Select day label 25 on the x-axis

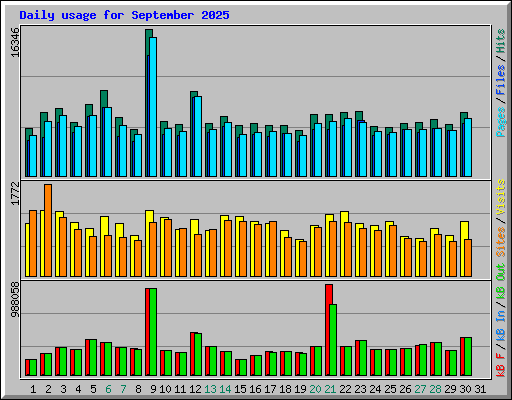pos(390,389)
